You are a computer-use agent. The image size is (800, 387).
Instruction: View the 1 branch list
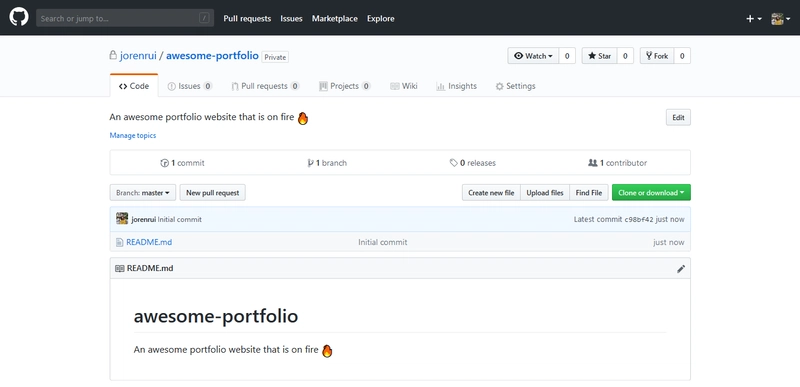tap(327, 163)
